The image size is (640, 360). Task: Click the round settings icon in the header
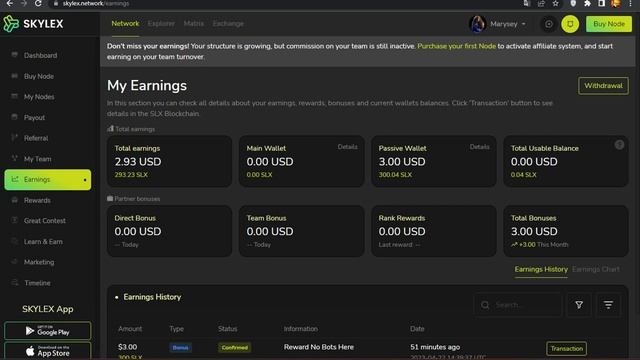pos(549,24)
